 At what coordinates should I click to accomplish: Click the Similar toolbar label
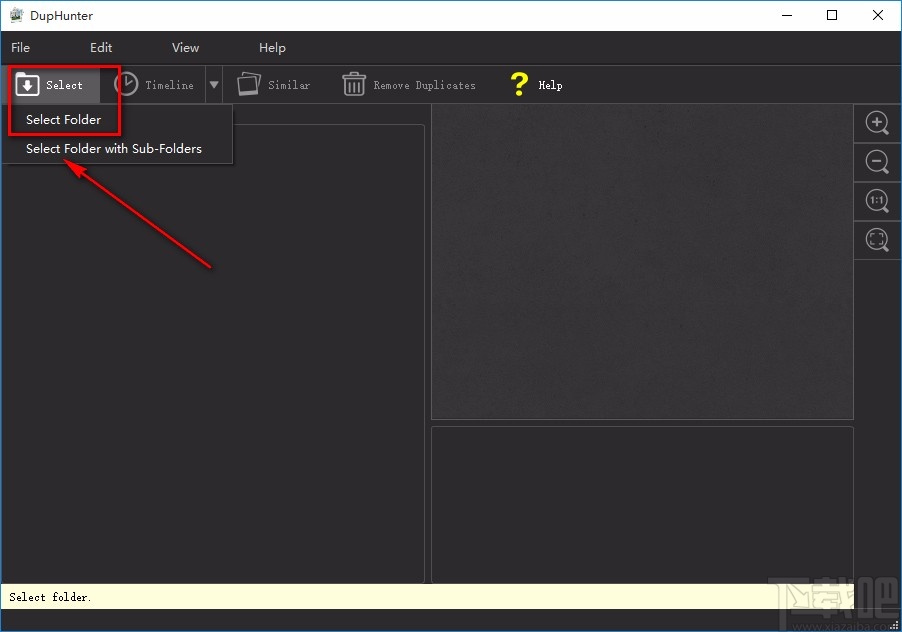(x=289, y=85)
